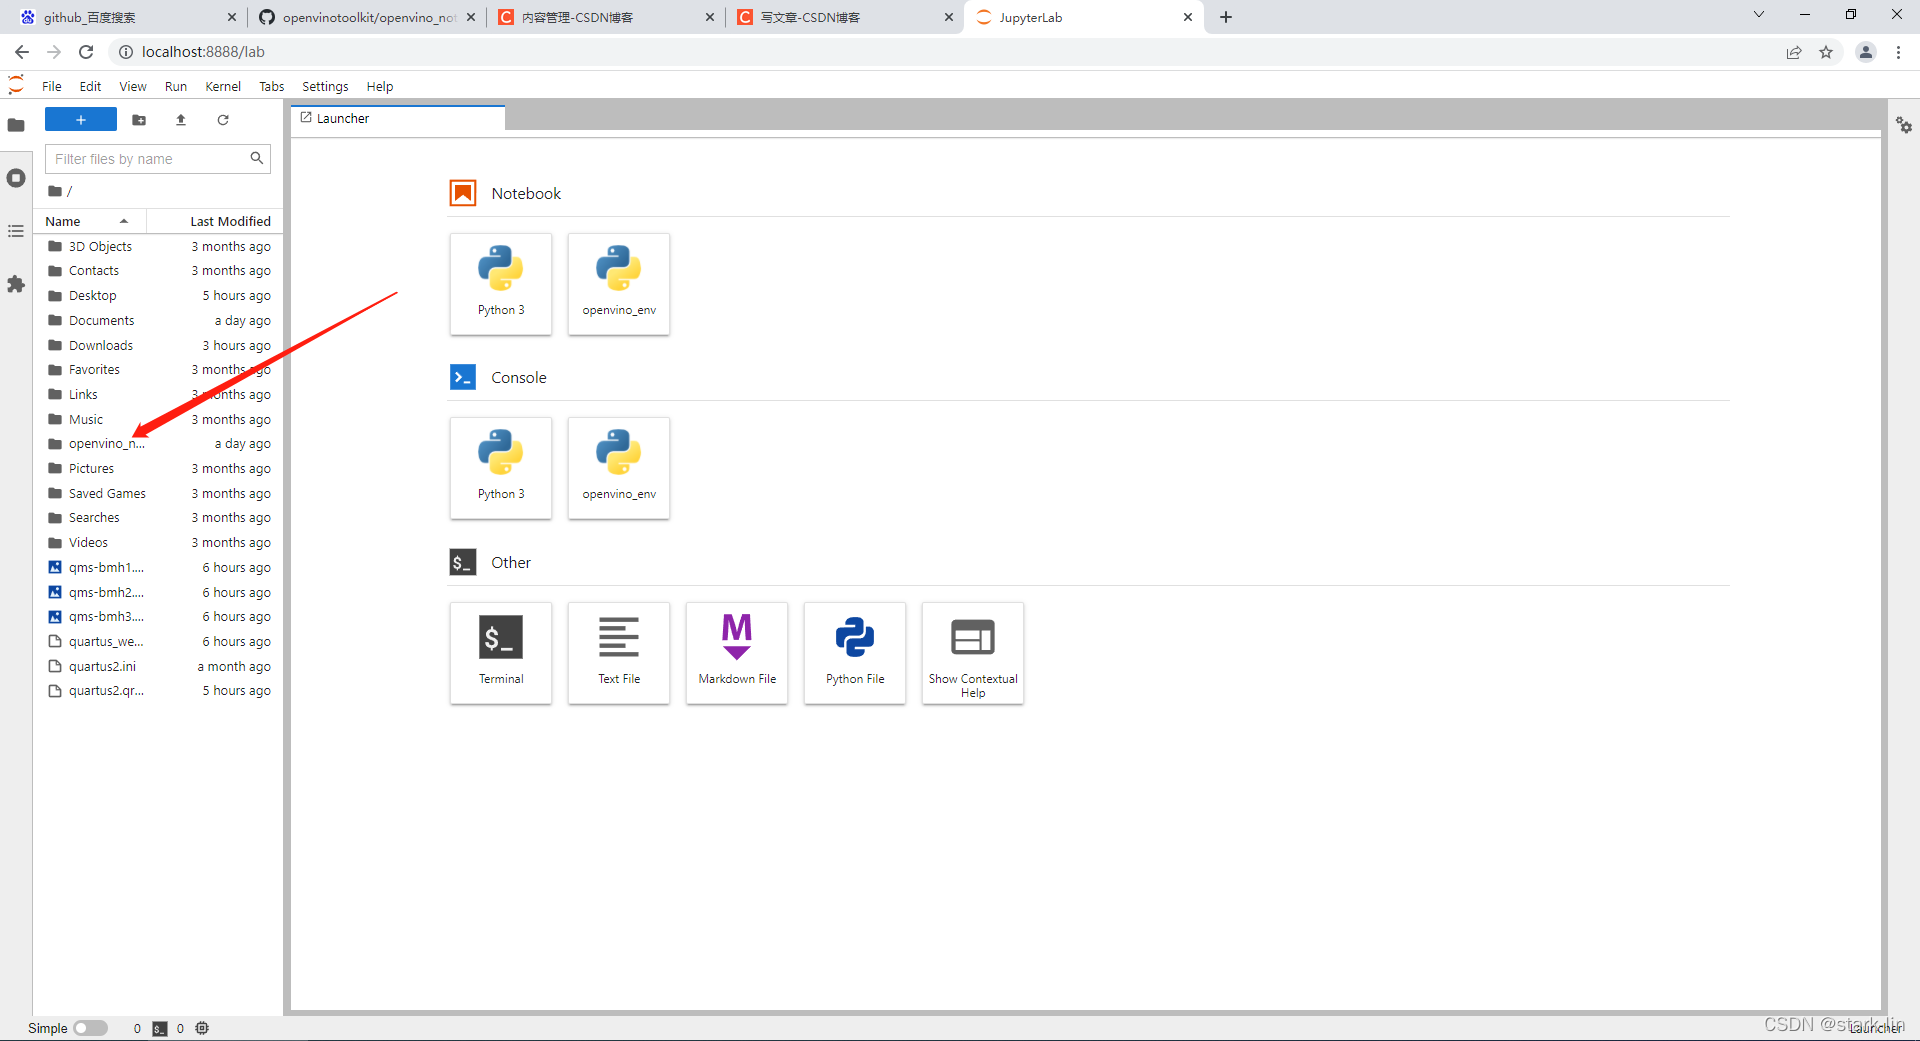The width and height of the screenshot is (1920, 1041).
Task: Create a new Text File
Action: (x=619, y=653)
